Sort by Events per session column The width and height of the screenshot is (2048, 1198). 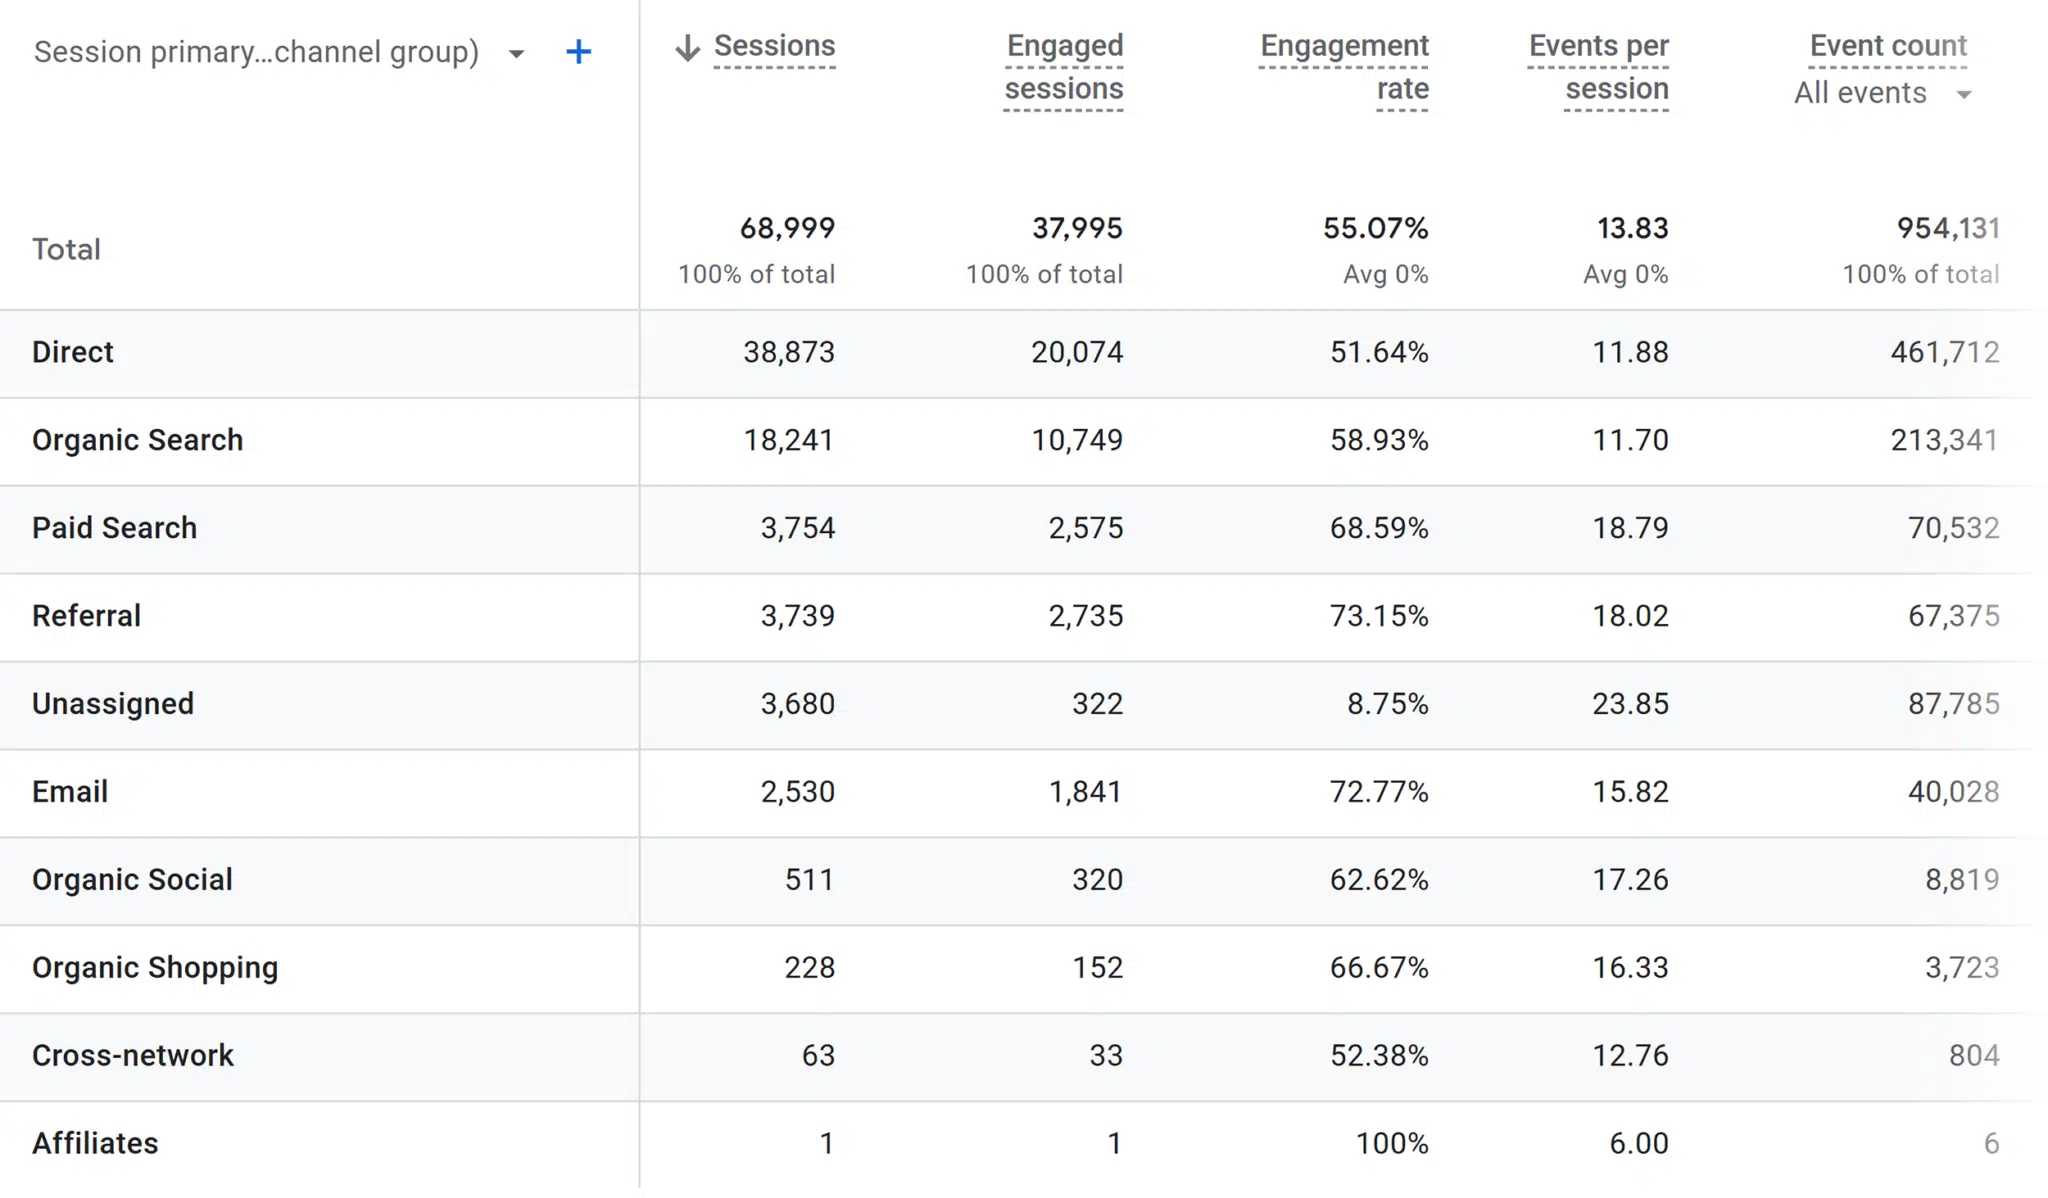coord(1597,67)
